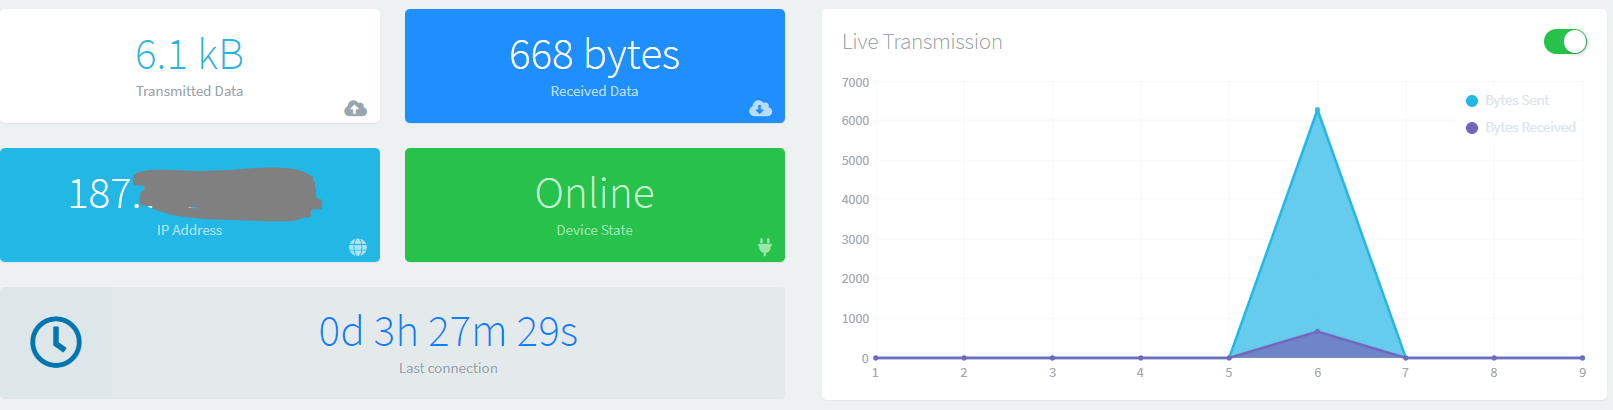Click the globe icon on IP Address card
This screenshot has width=1613, height=410.
[x=358, y=247]
